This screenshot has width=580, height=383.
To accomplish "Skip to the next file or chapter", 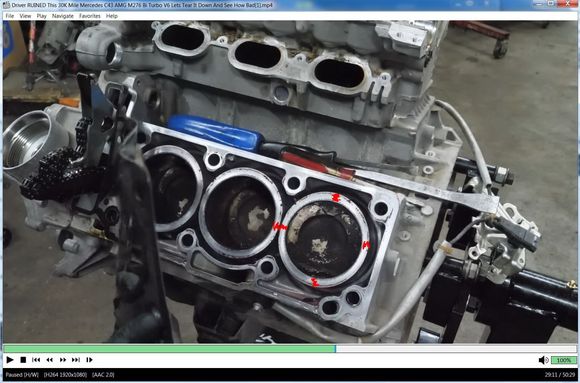I will pos(76,360).
